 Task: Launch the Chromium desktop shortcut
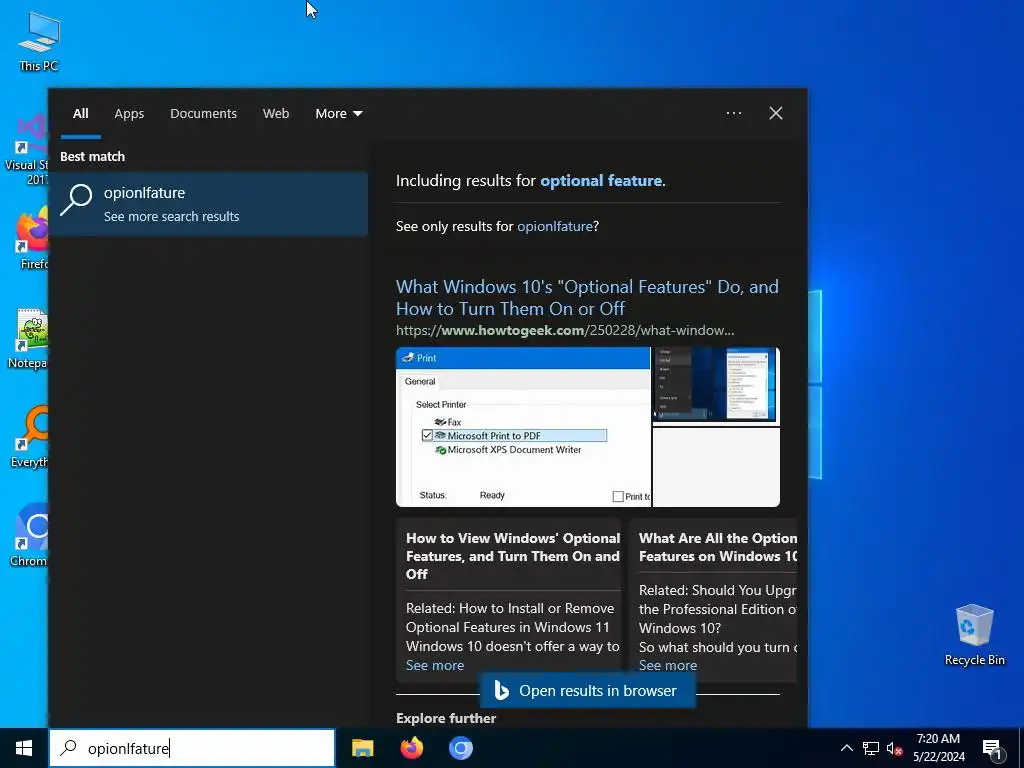pyautogui.click(x=30, y=536)
